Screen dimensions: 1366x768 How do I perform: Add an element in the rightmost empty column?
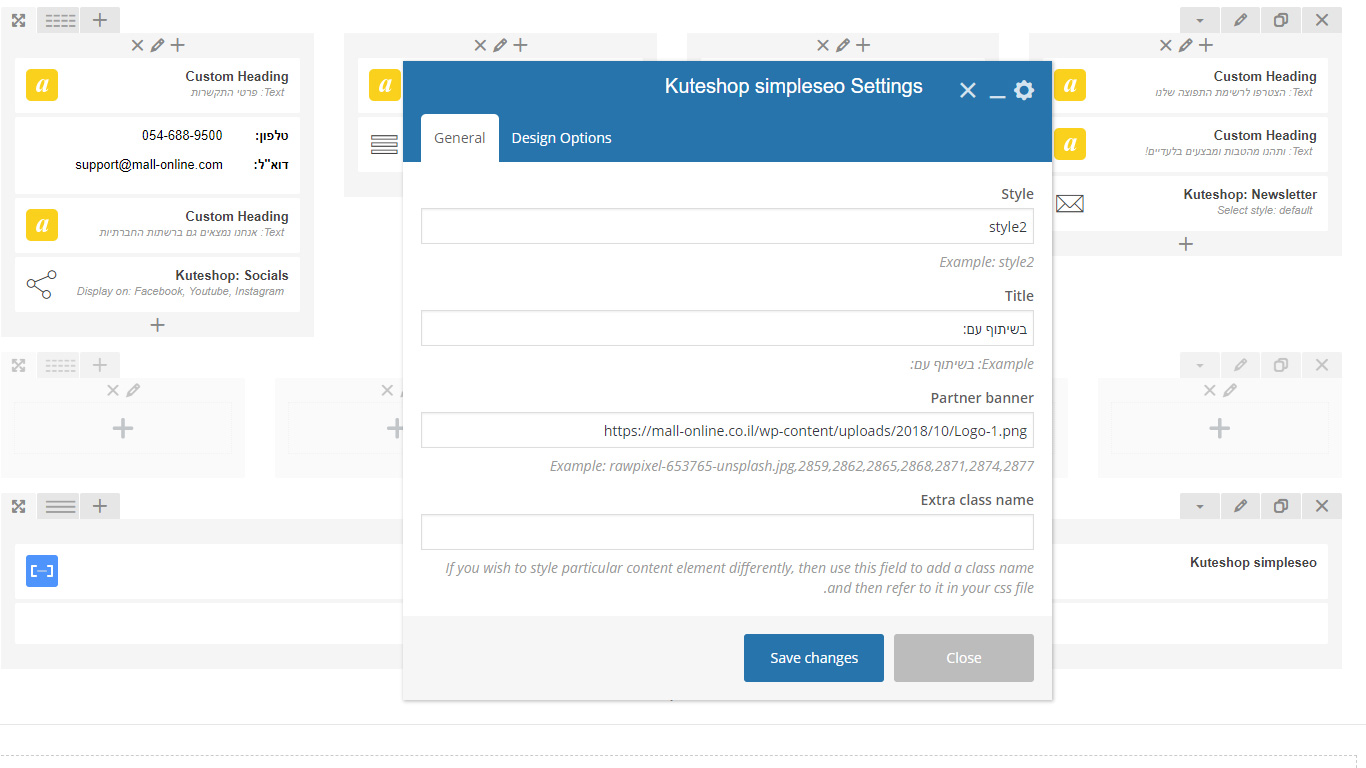(x=1219, y=429)
